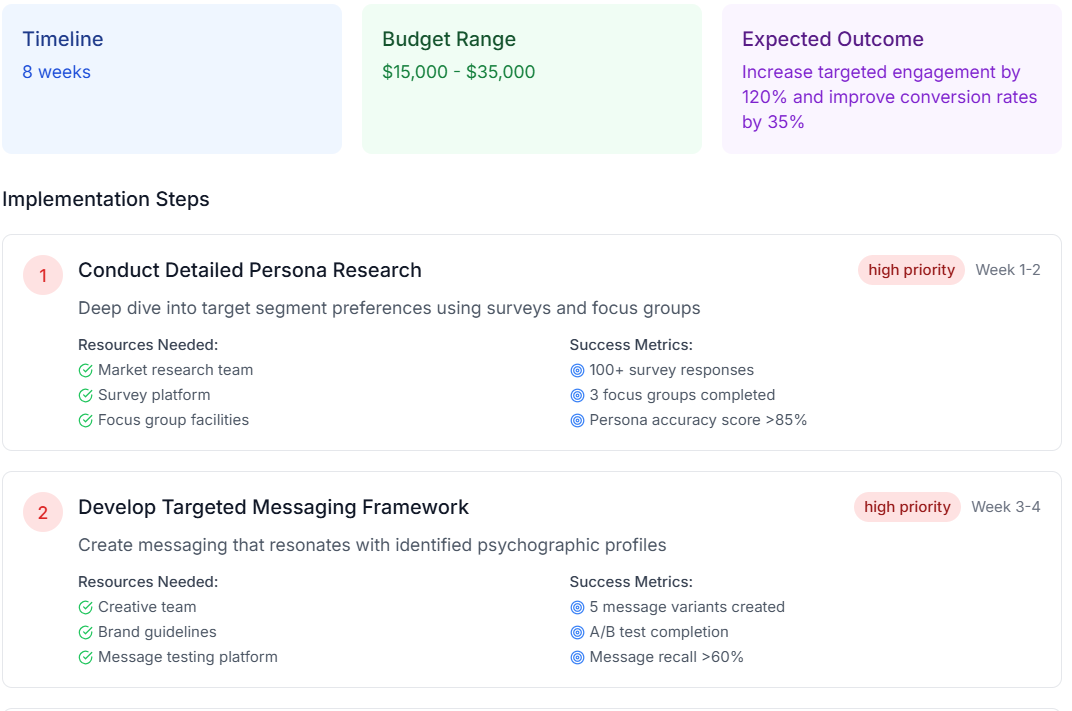The image size is (1072, 711).
Task: Click the checkmark icon next to Brand guidelines
Action: click(x=86, y=632)
